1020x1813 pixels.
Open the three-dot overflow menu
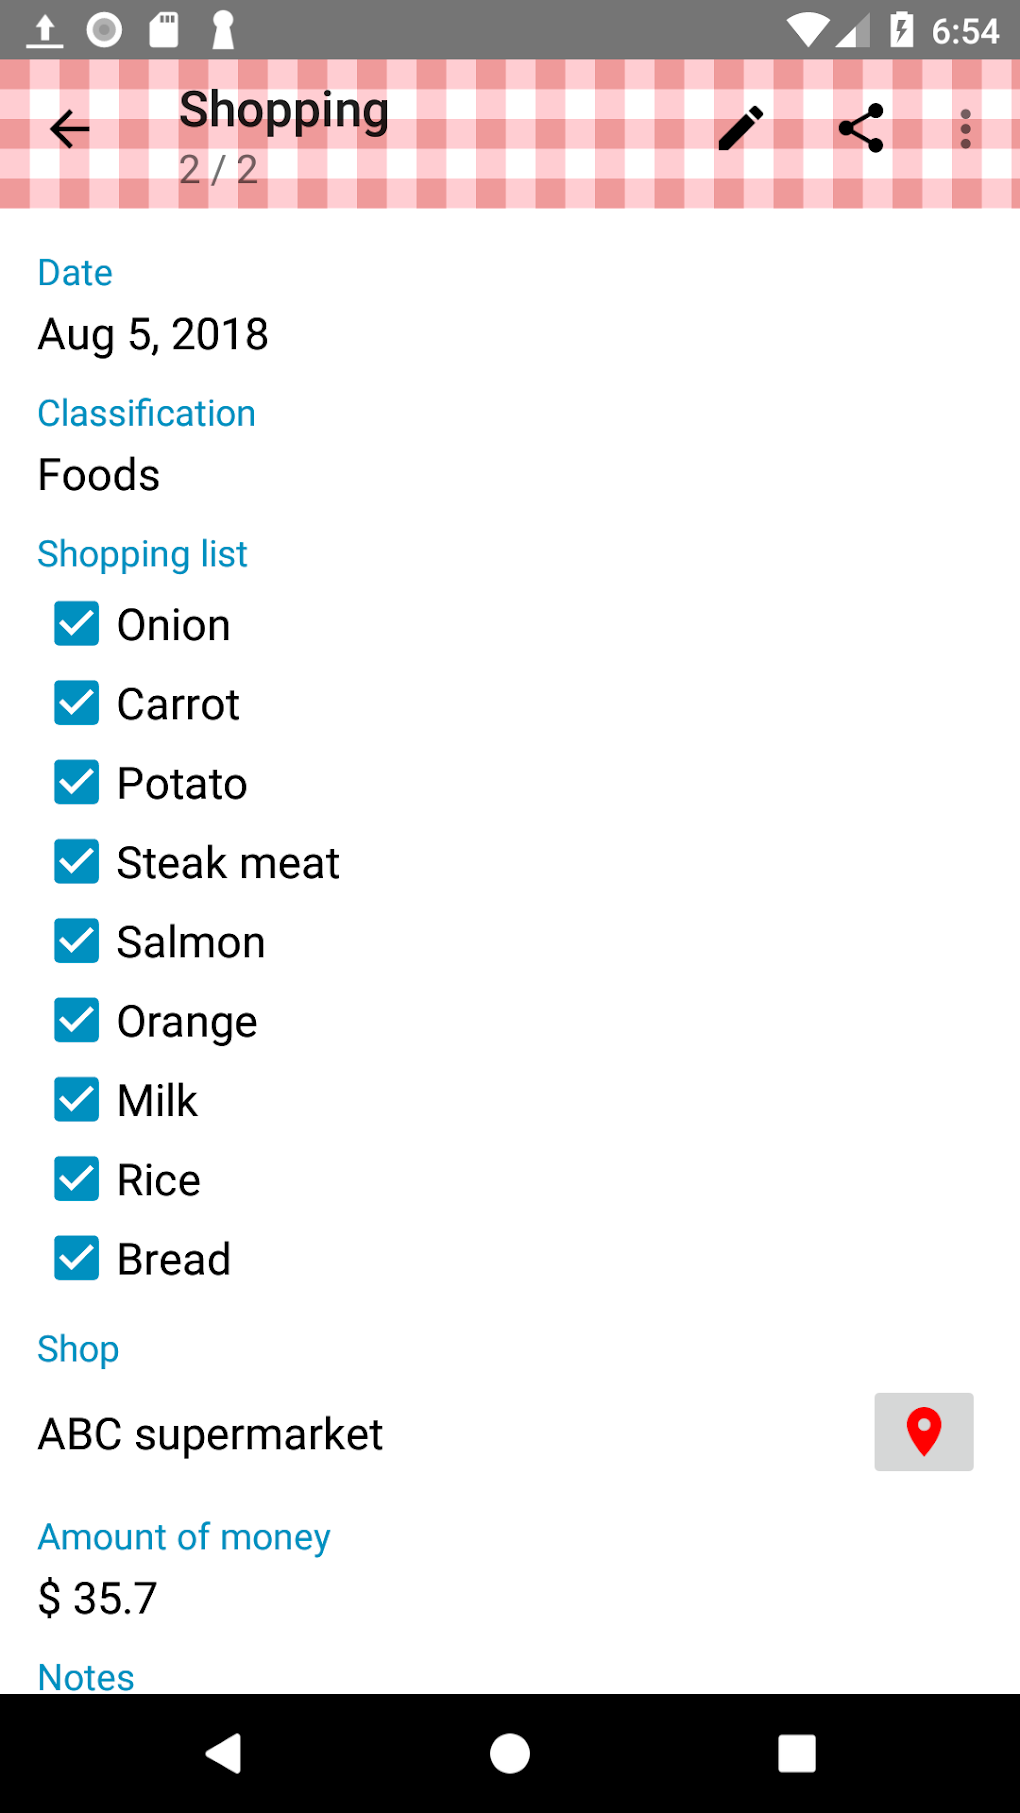click(965, 129)
